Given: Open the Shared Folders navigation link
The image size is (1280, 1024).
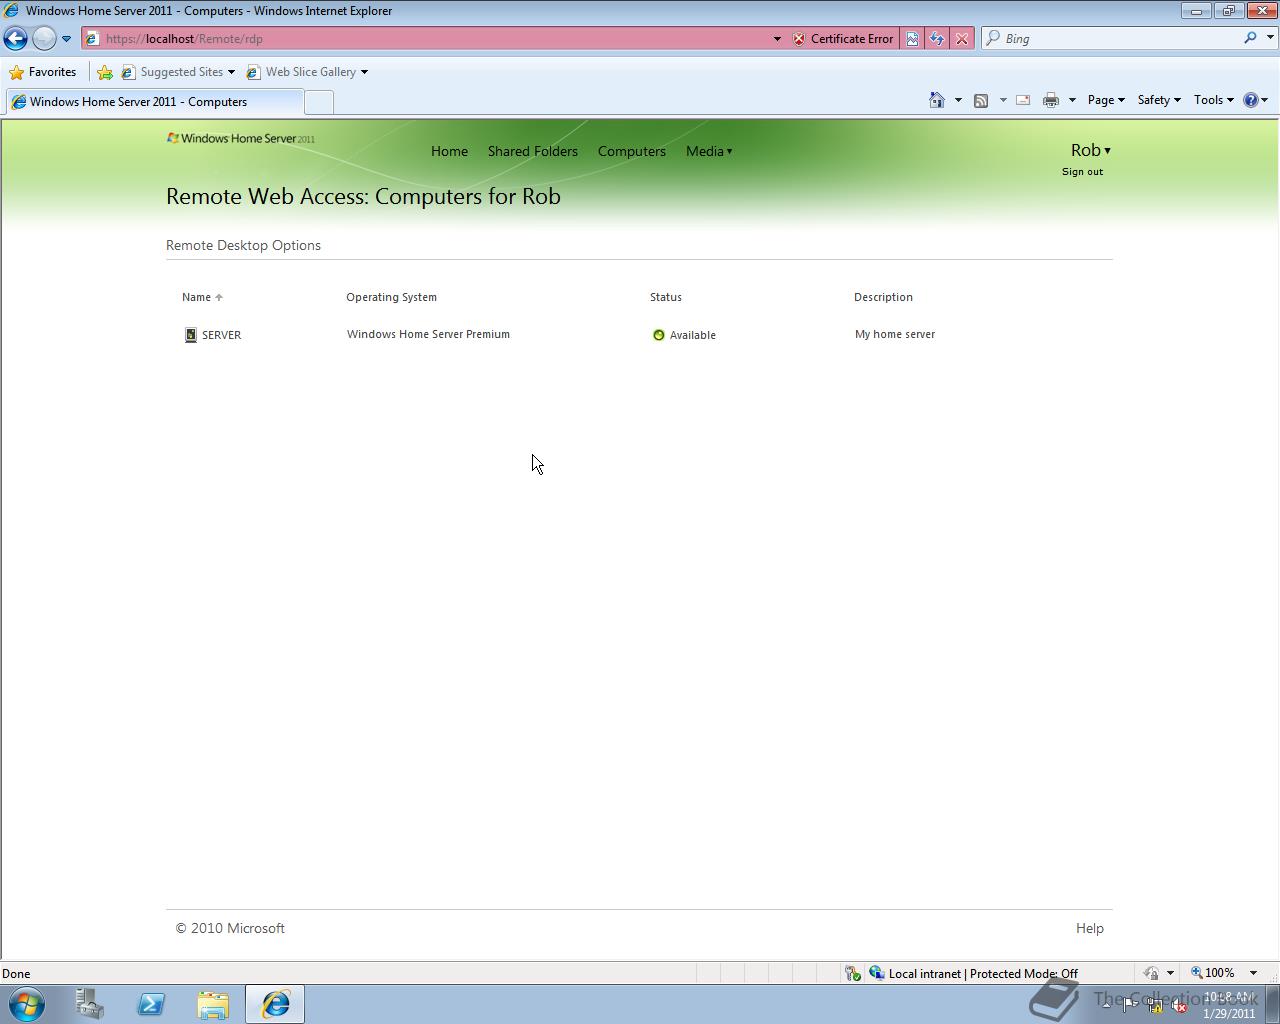Looking at the screenshot, I should (x=533, y=151).
